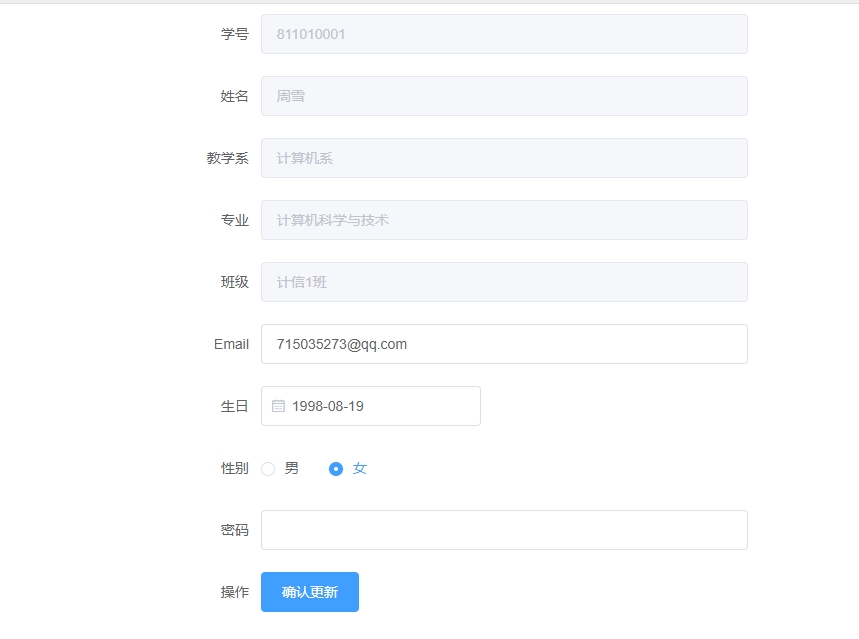Click the disabled 专业 field 计算机科学与技术
Image resolution: width=859 pixels, height=639 pixels.
pos(504,220)
